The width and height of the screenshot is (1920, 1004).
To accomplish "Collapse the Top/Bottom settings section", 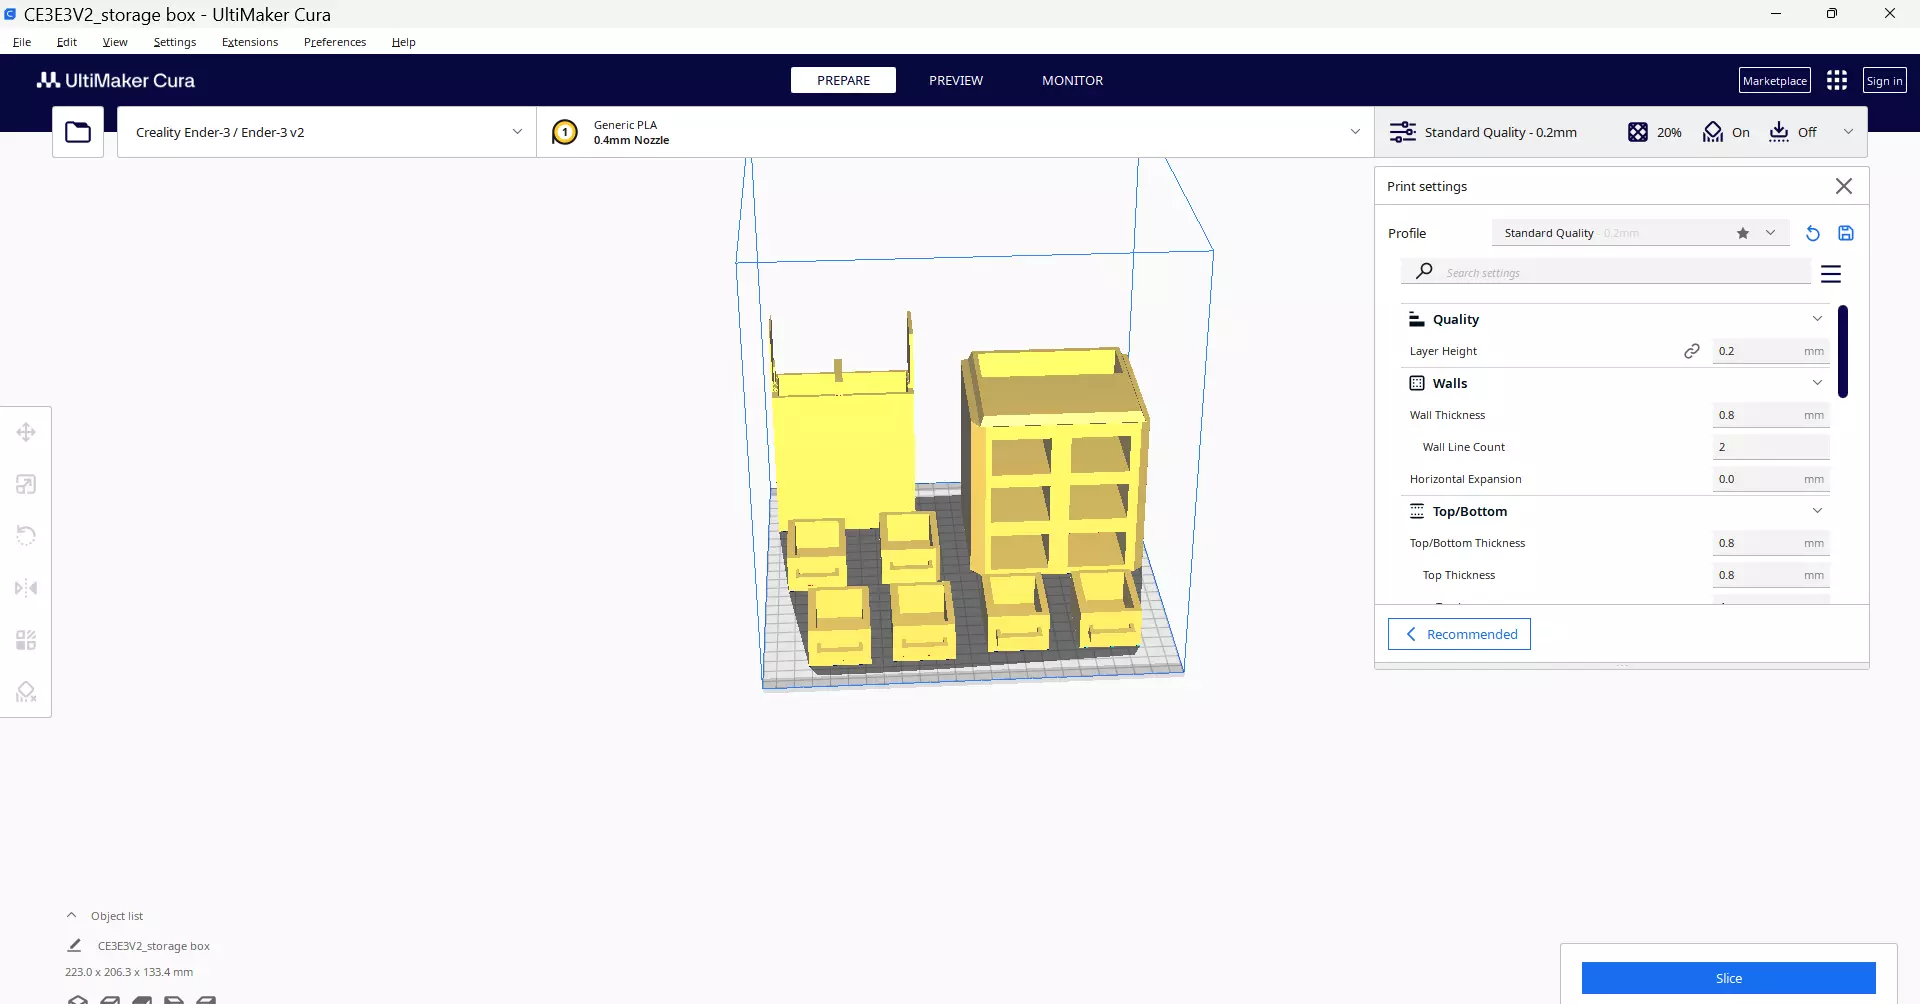I will (x=1817, y=511).
